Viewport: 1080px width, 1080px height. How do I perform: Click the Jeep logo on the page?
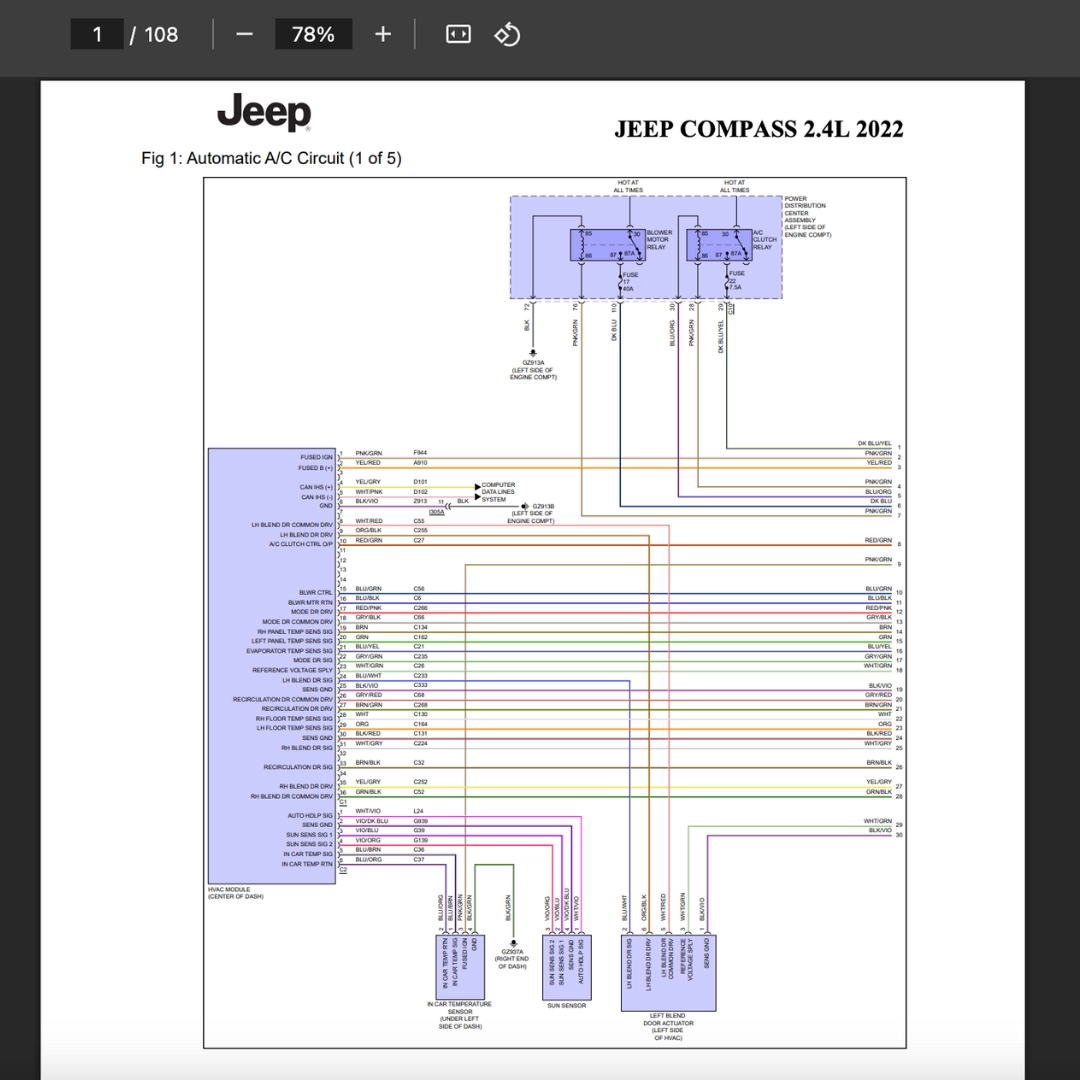264,112
